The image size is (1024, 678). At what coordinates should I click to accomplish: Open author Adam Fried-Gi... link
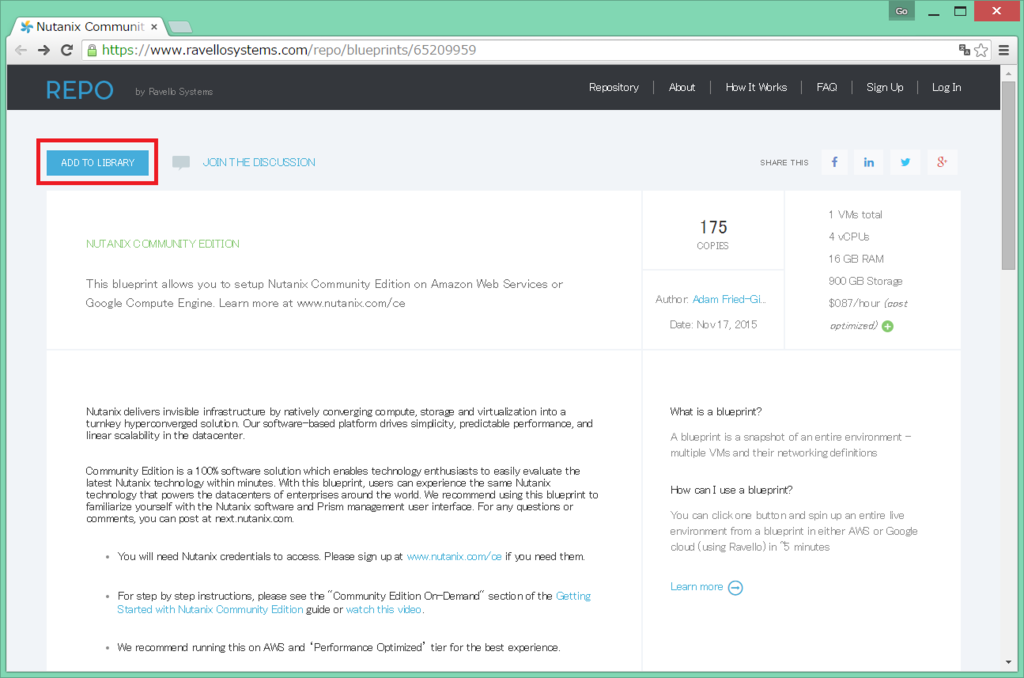(729, 299)
